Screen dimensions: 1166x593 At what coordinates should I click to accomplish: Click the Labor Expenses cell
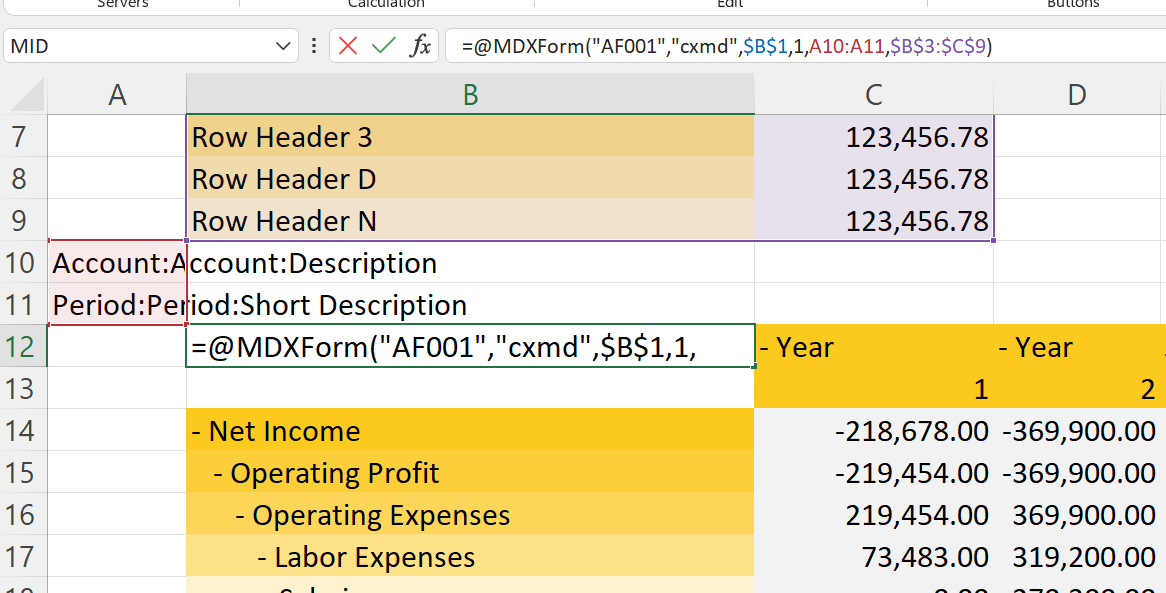tap(470, 557)
